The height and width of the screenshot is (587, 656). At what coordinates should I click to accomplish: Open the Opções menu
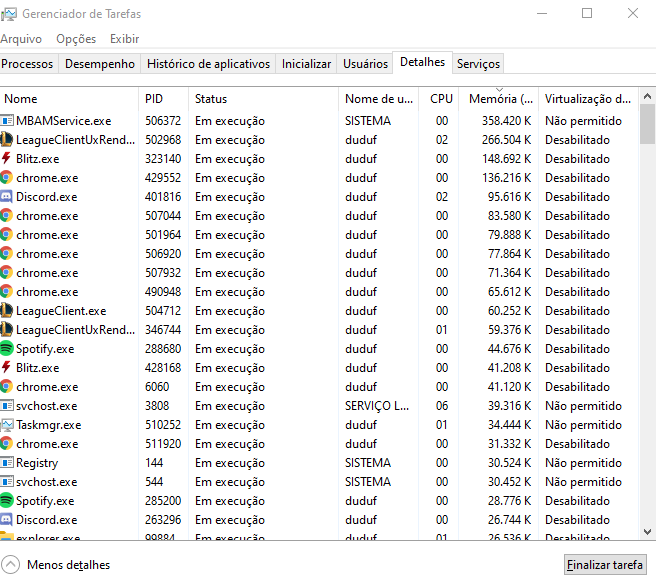click(76, 39)
